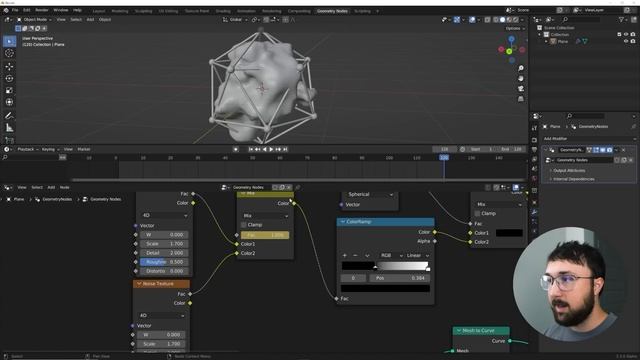This screenshot has height=360, width=640.
Task: Click ColorRamp black stop color swatch
Action: coord(385,288)
